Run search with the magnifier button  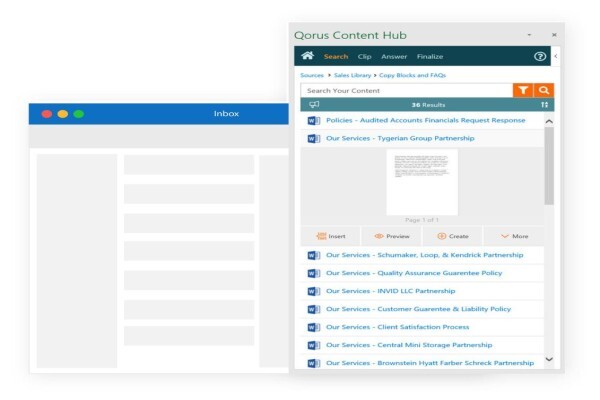(544, 90)
